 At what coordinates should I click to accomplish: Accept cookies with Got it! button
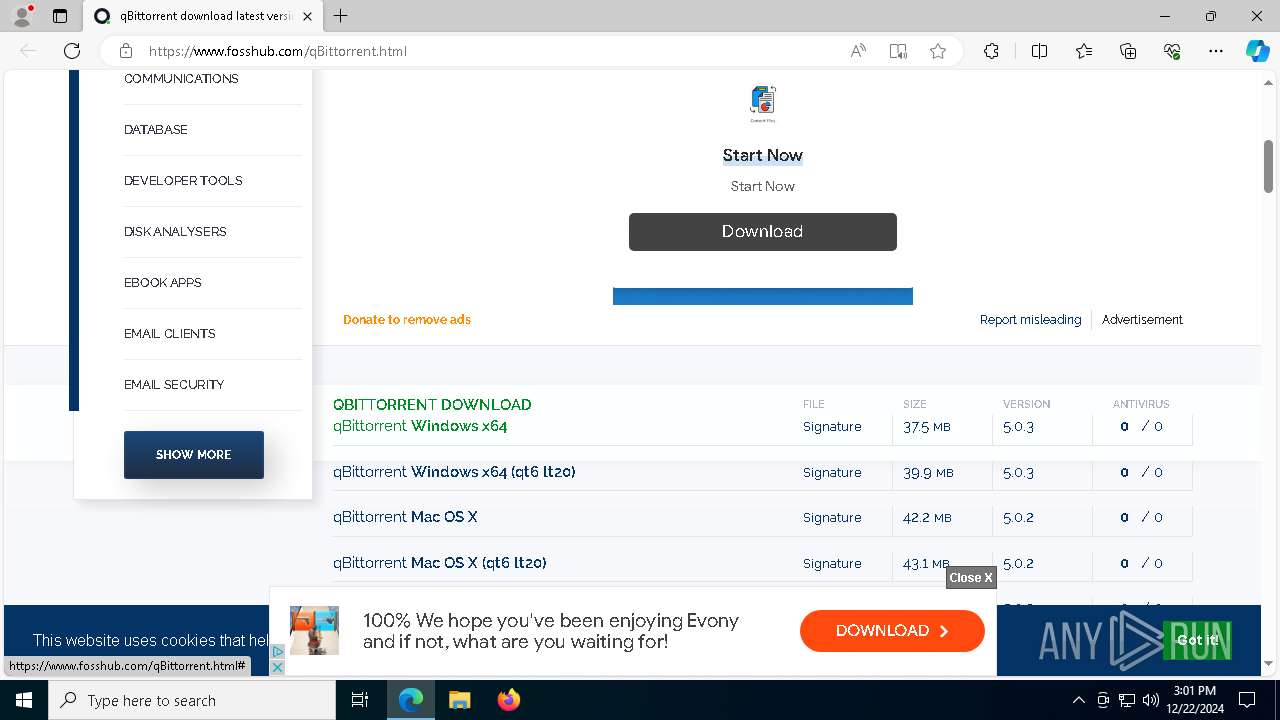(1197, 640)
